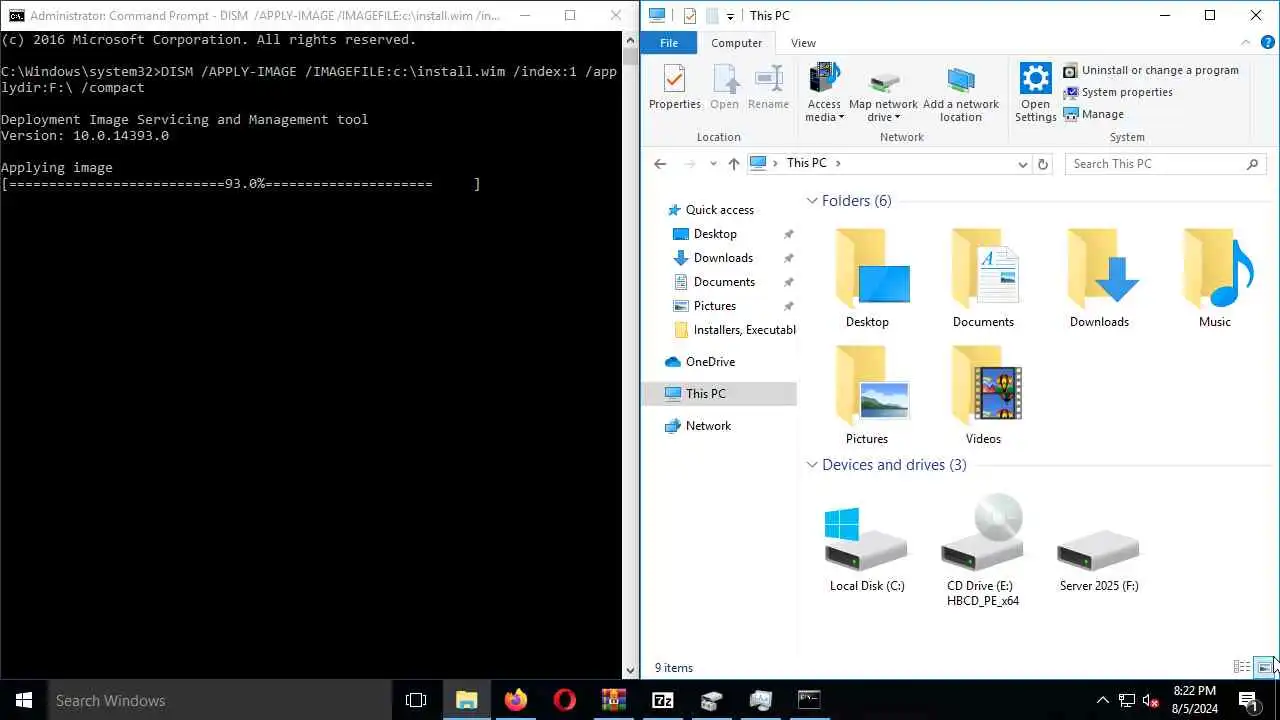Select the Documents folder icon
The width and height of the screenshot is (1280, 720).
tap(983, 278)
